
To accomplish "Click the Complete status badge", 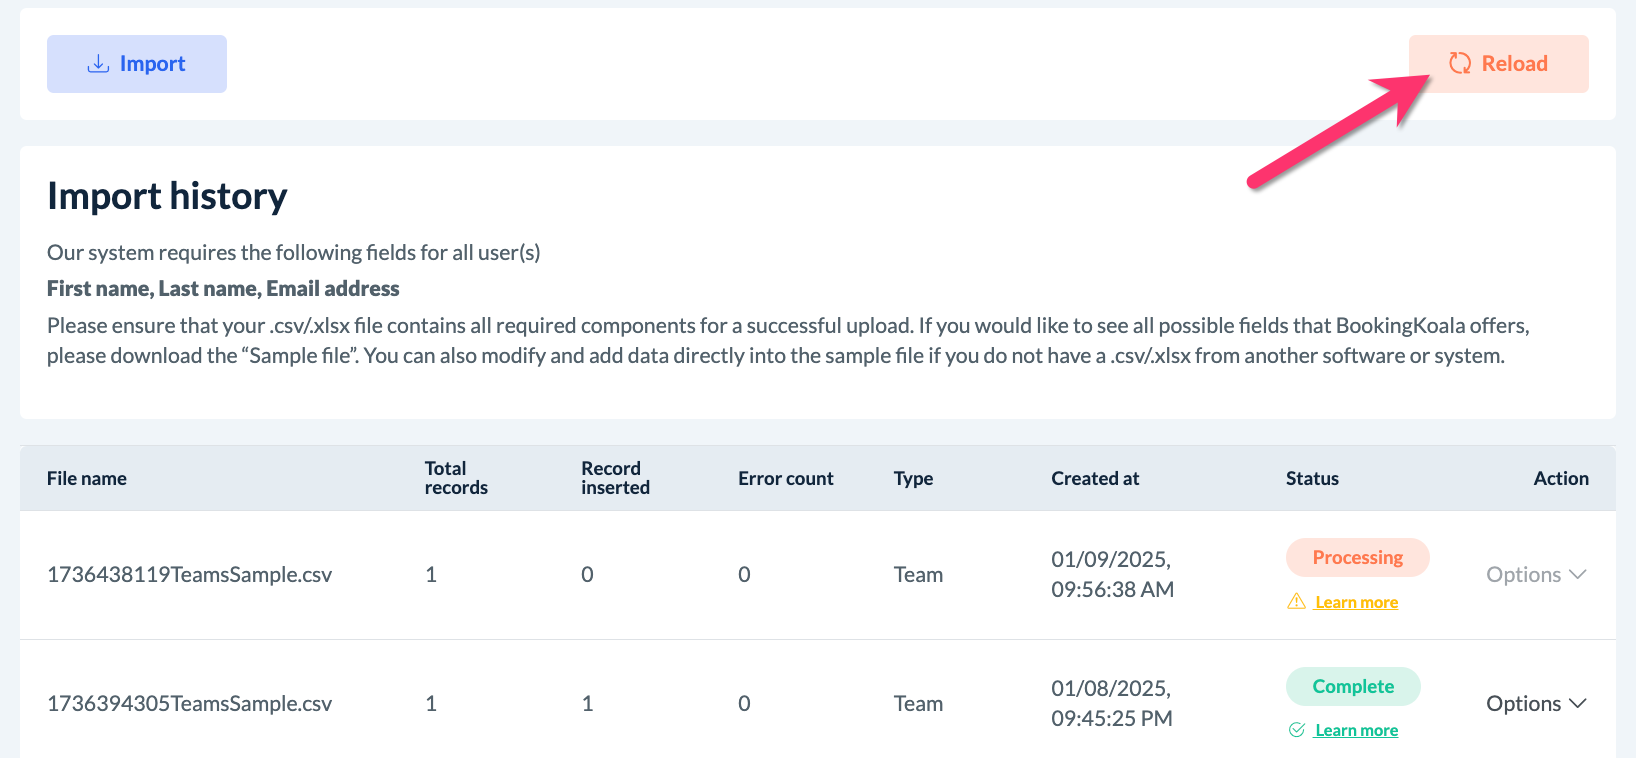I will tap(1352, 686).
